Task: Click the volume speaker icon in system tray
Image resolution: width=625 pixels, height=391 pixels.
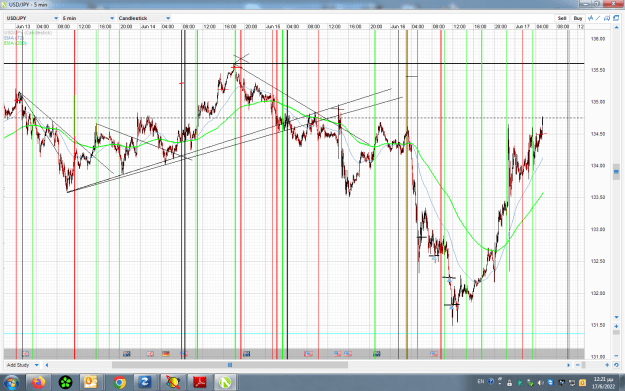Action: [x=540, y=383]
